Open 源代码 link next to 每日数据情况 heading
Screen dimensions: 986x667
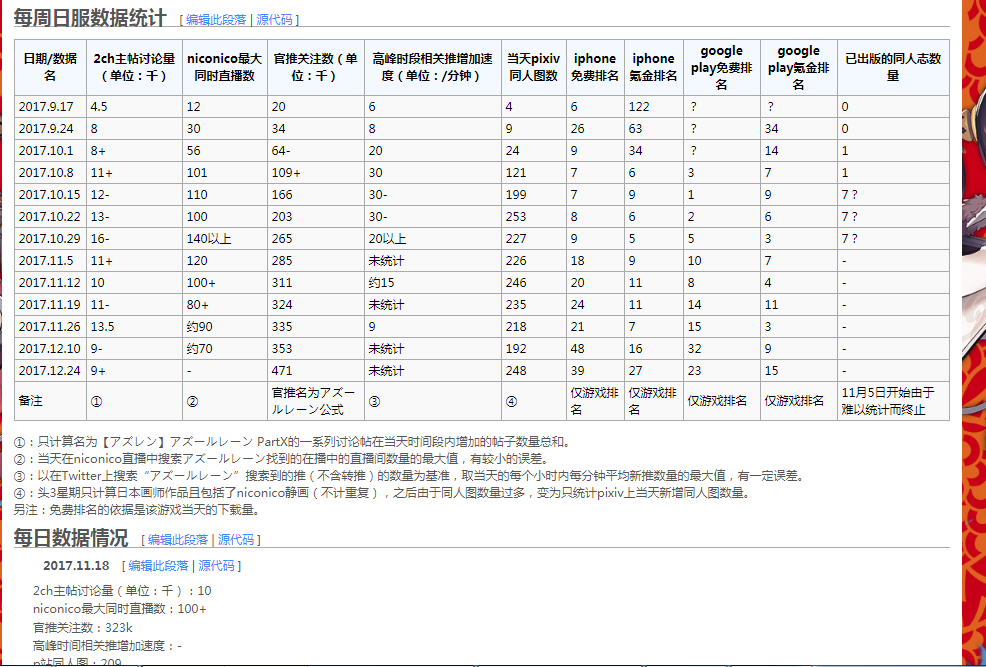coord(237,540)
